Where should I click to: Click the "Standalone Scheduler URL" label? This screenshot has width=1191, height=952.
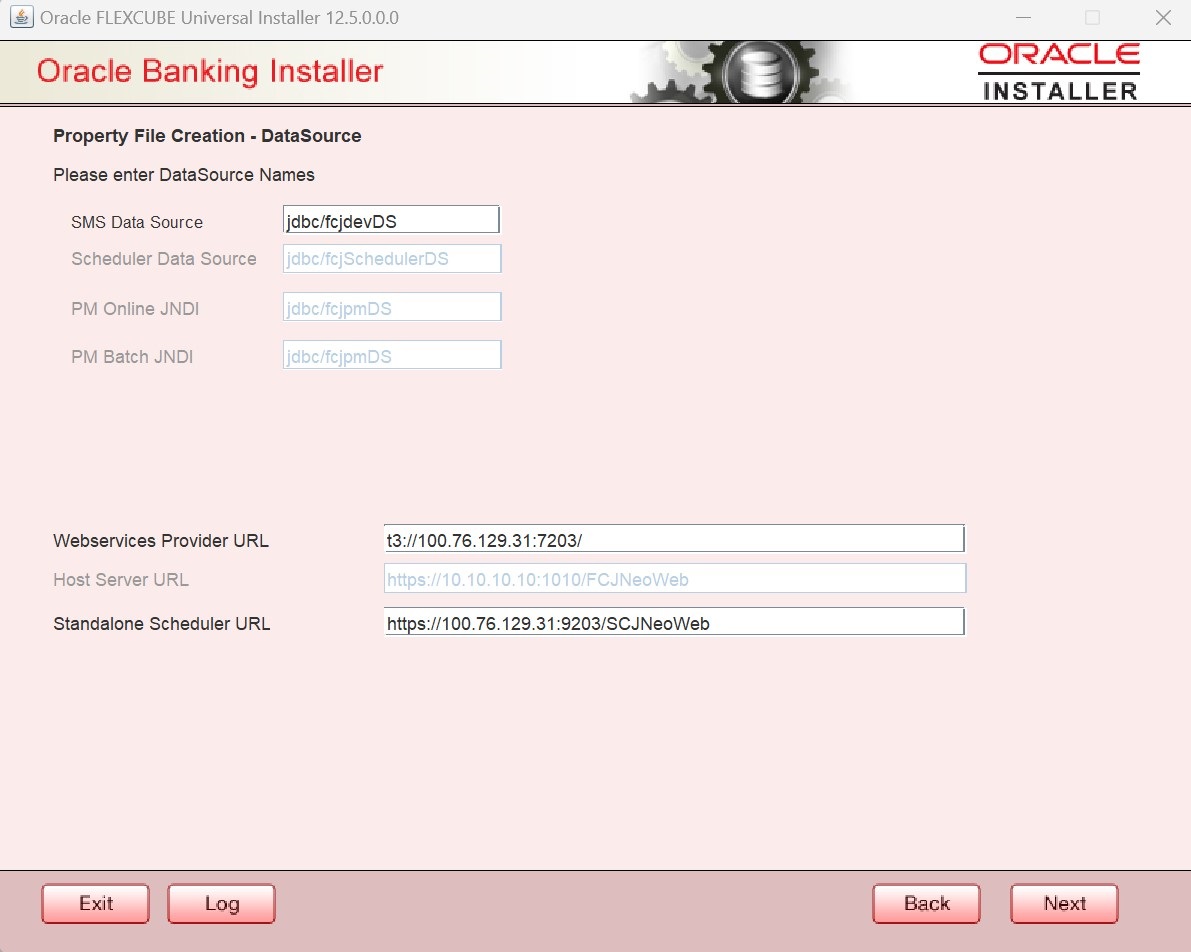pos(162,624)
